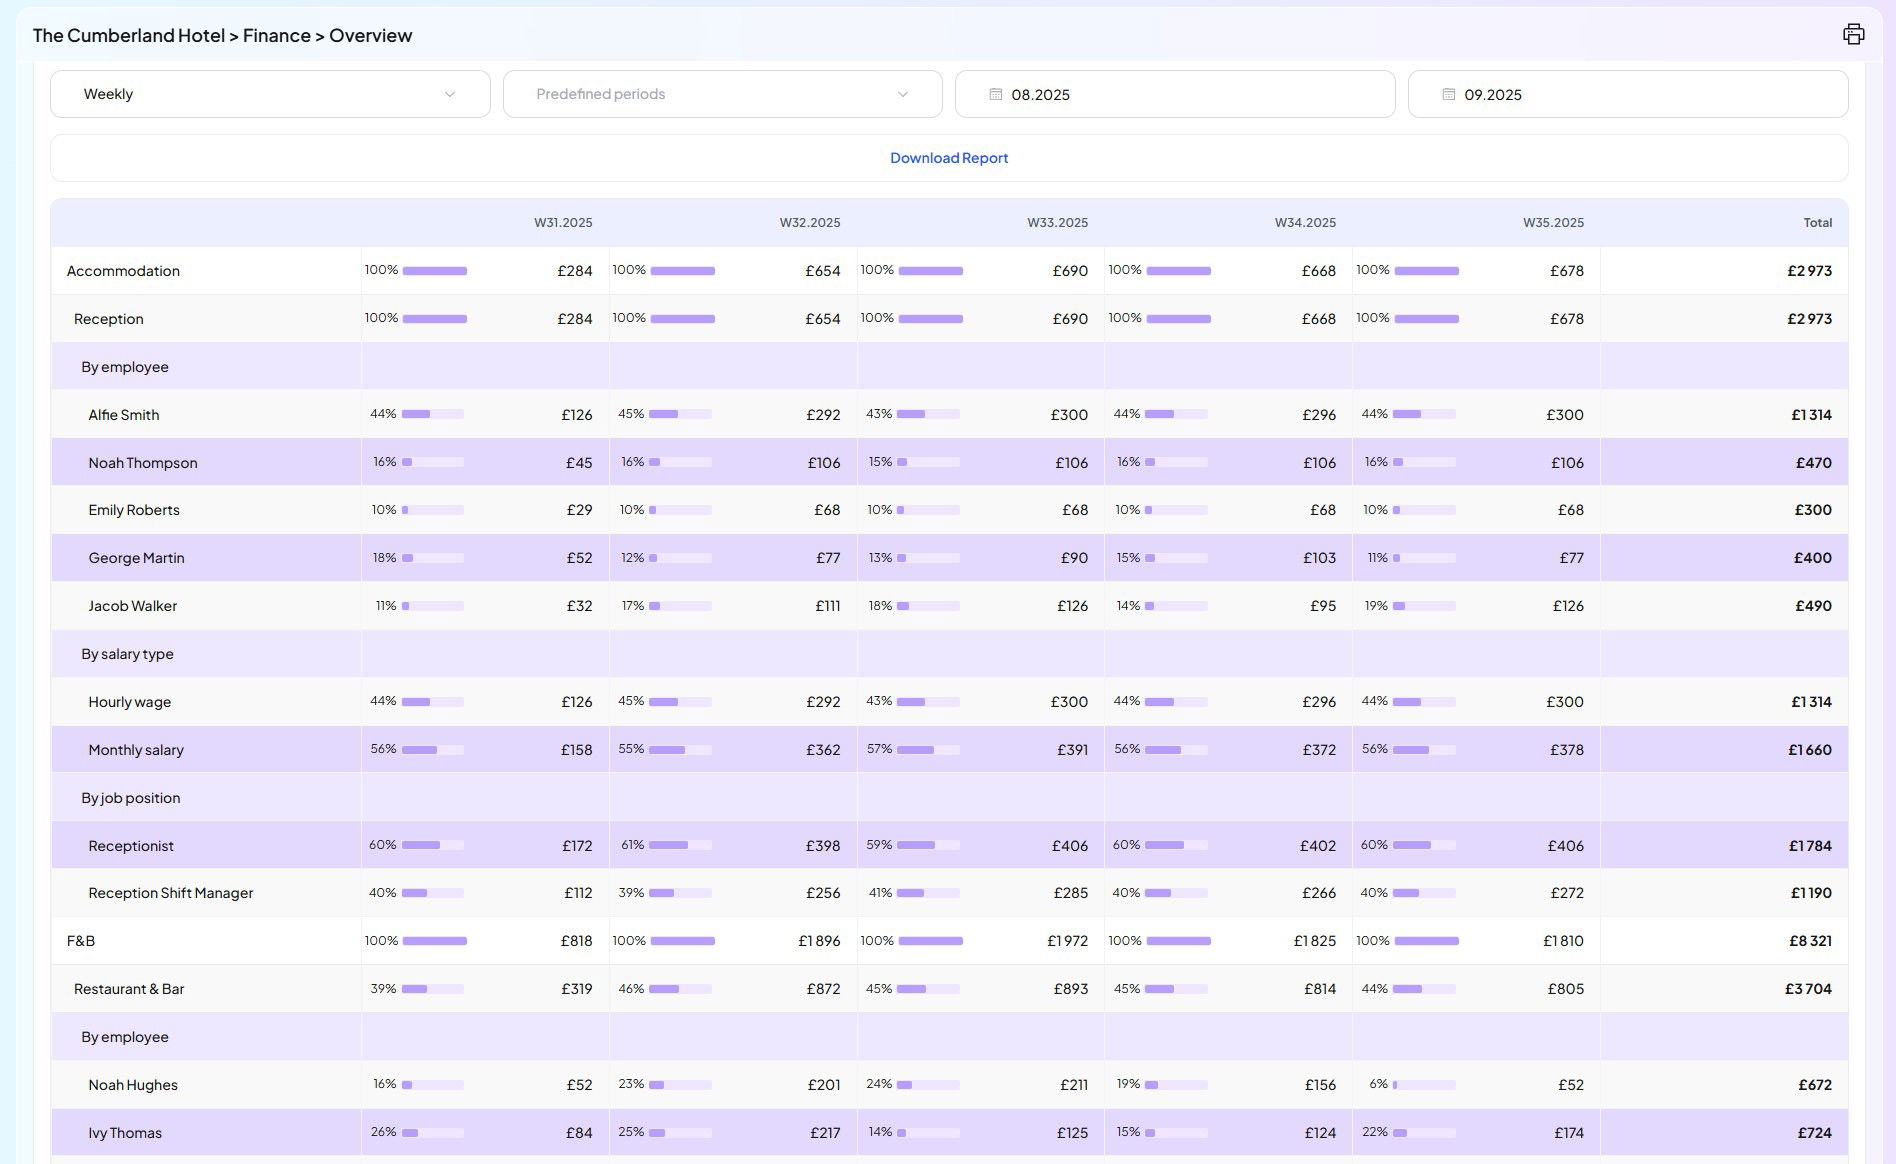Click the Total column header
This screenshot has width=1896, height=1164.
click(x=1817, y=223)
